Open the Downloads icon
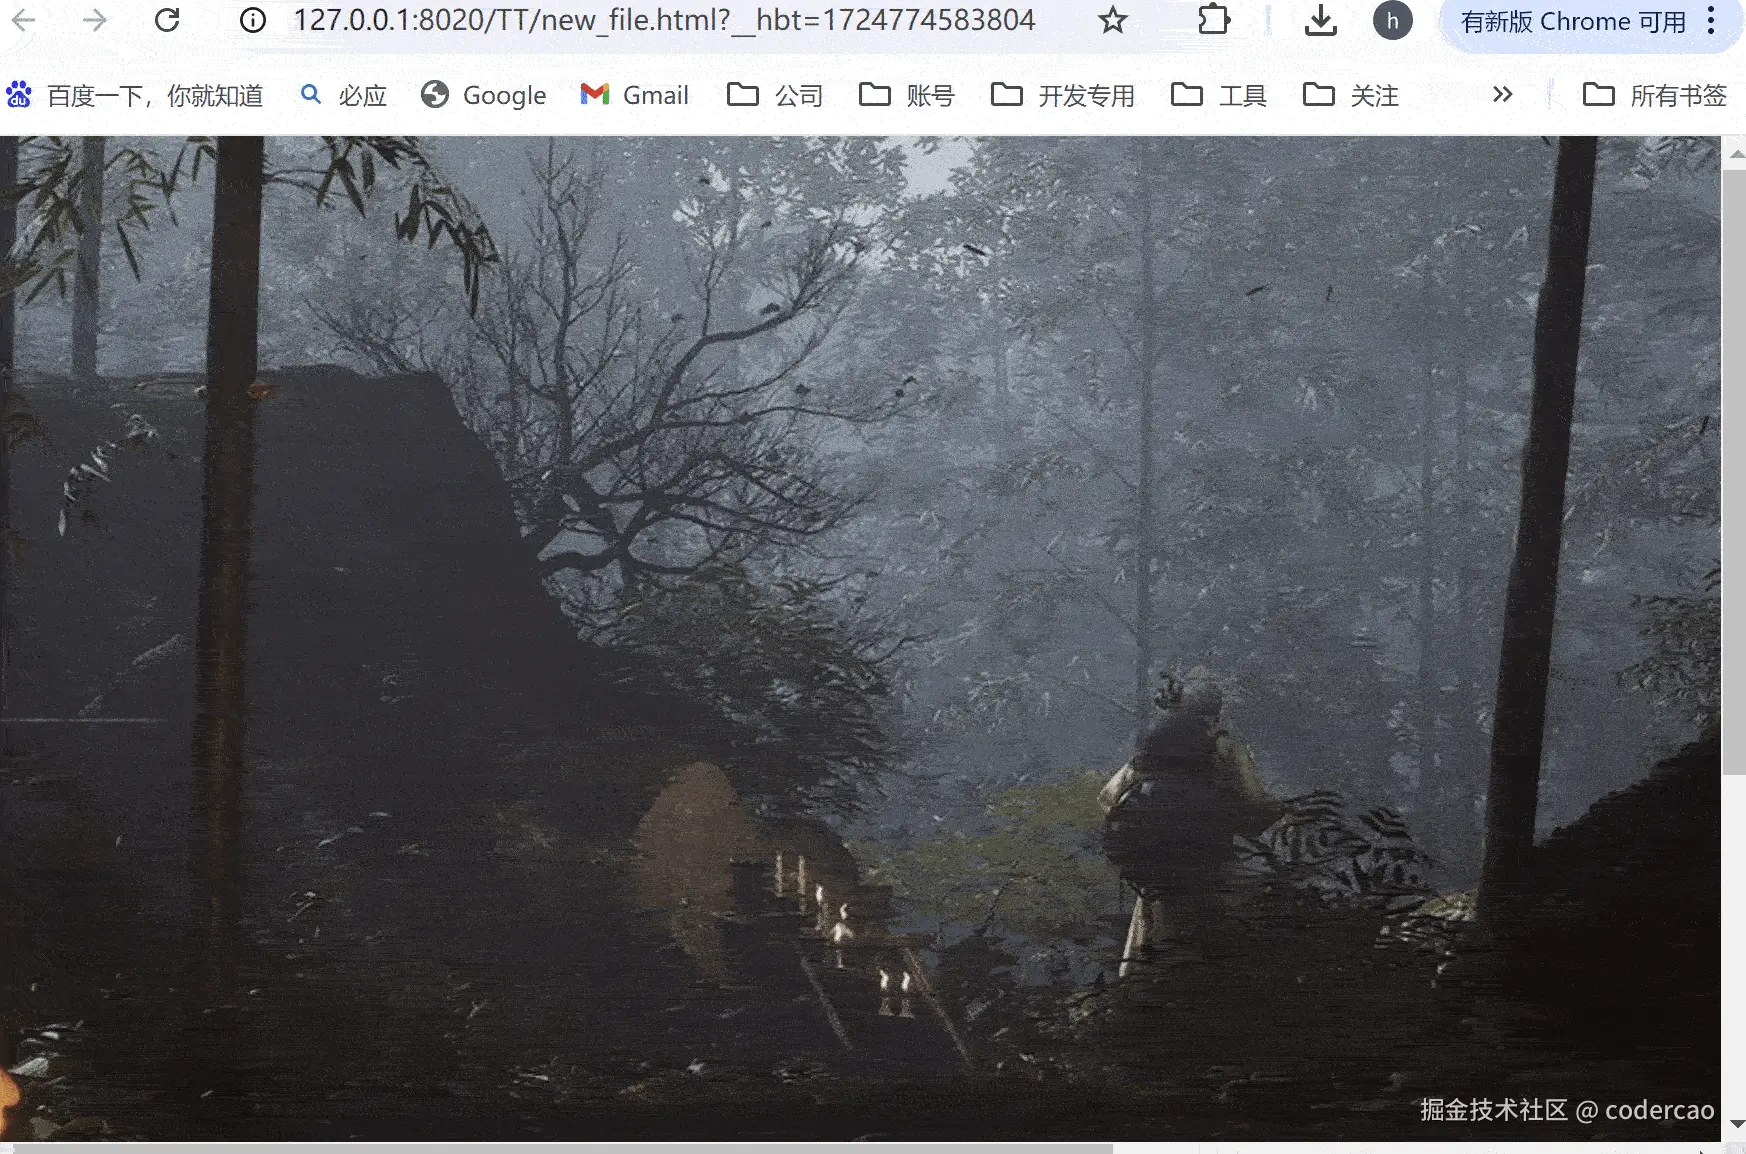Image resolution: width=1746 pixels, height=1154 pixels. [x=1321, y=20]
